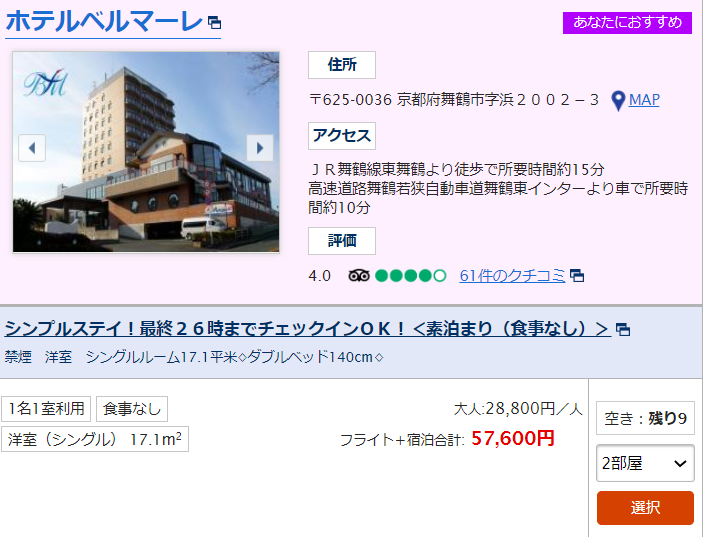Viewport: 703px width, 537px height.
Task: Click new-window icon beside review count
Action: [x=577, y=276]
